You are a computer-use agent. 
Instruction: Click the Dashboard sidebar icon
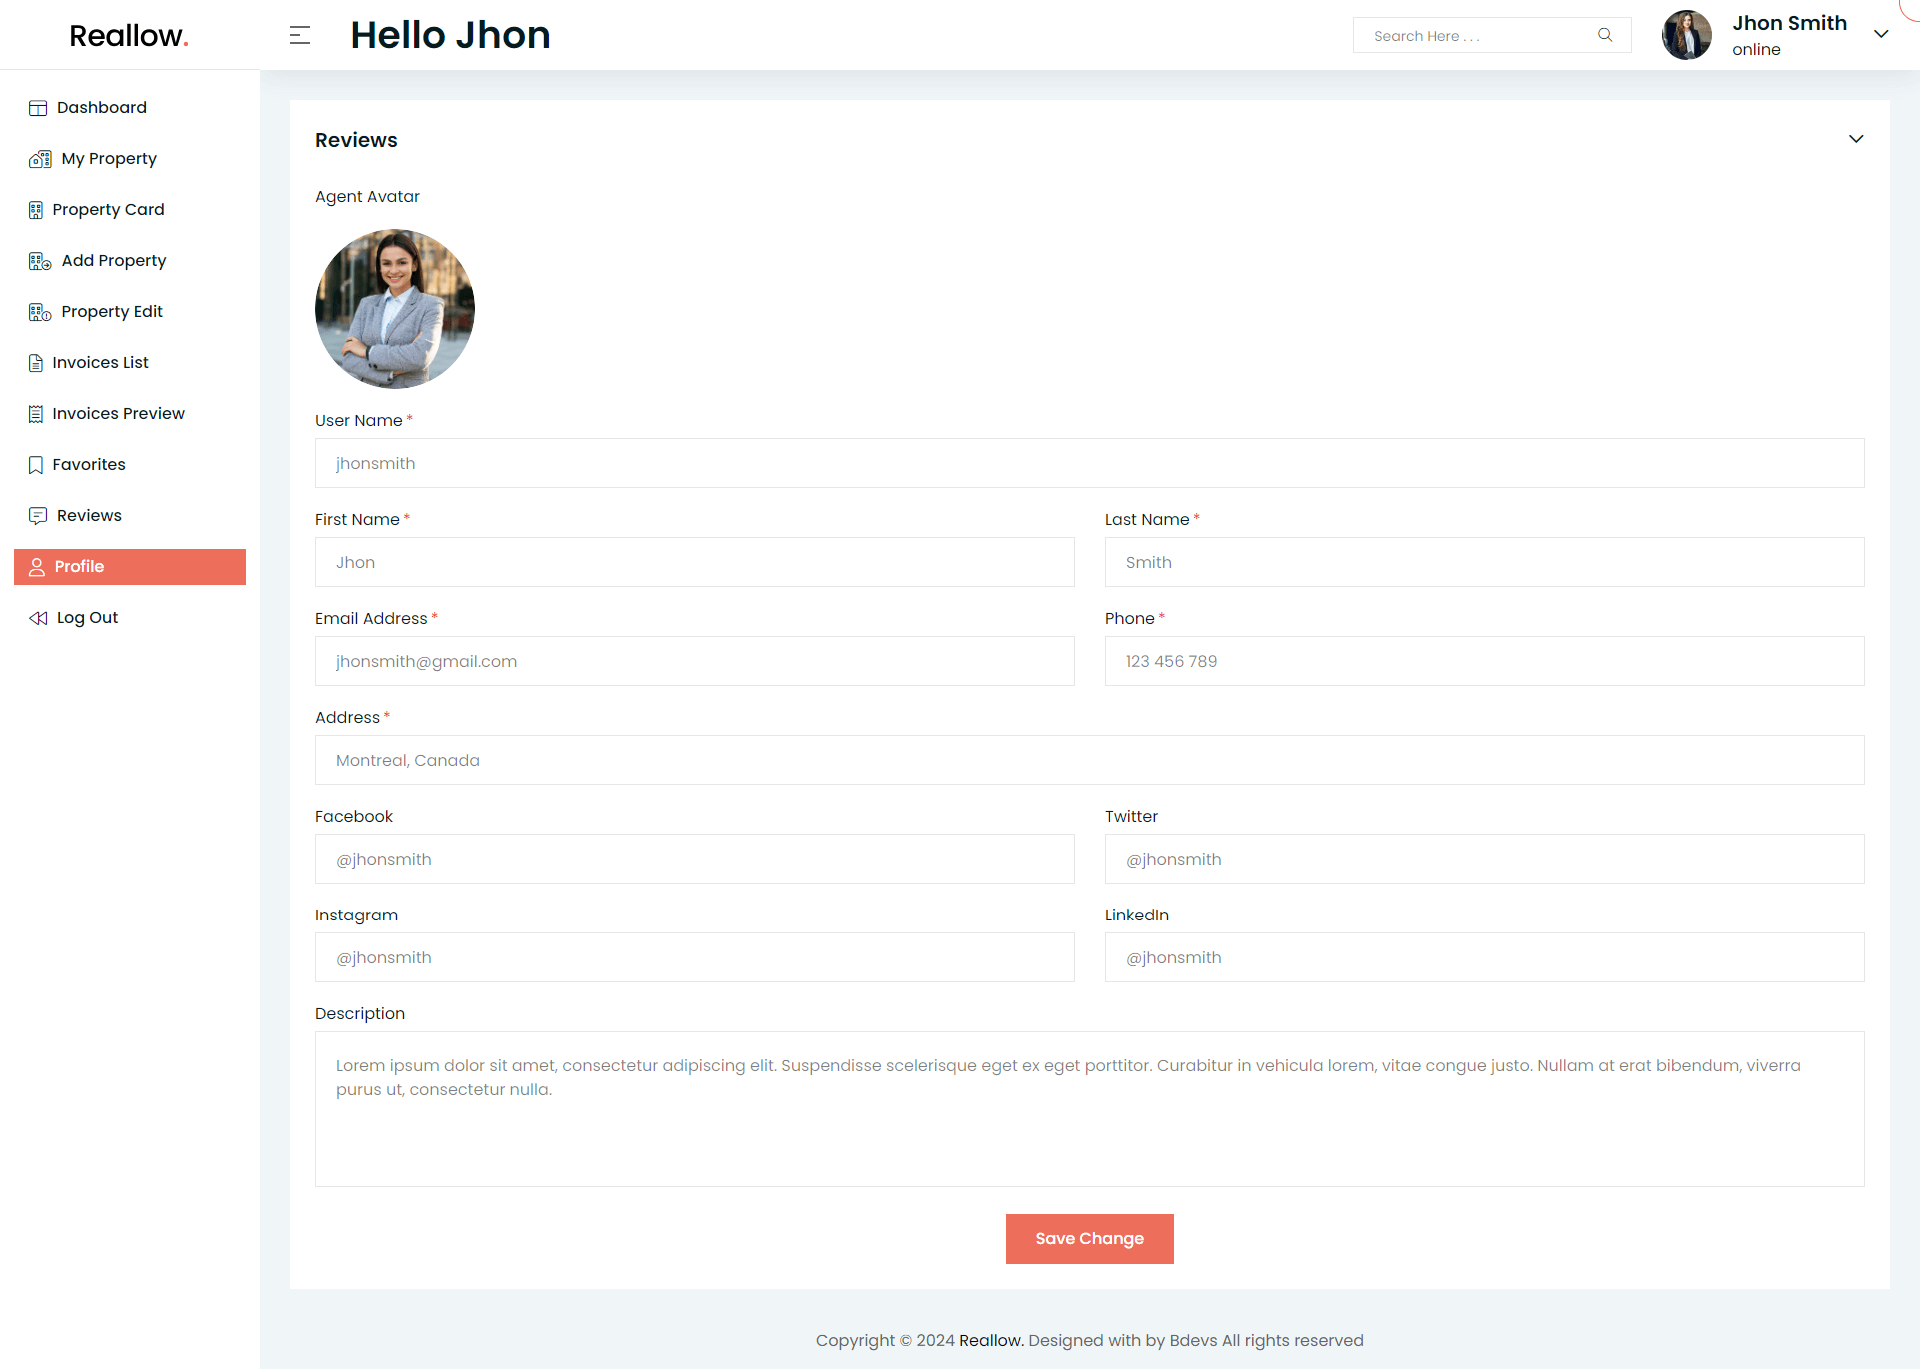38,108
